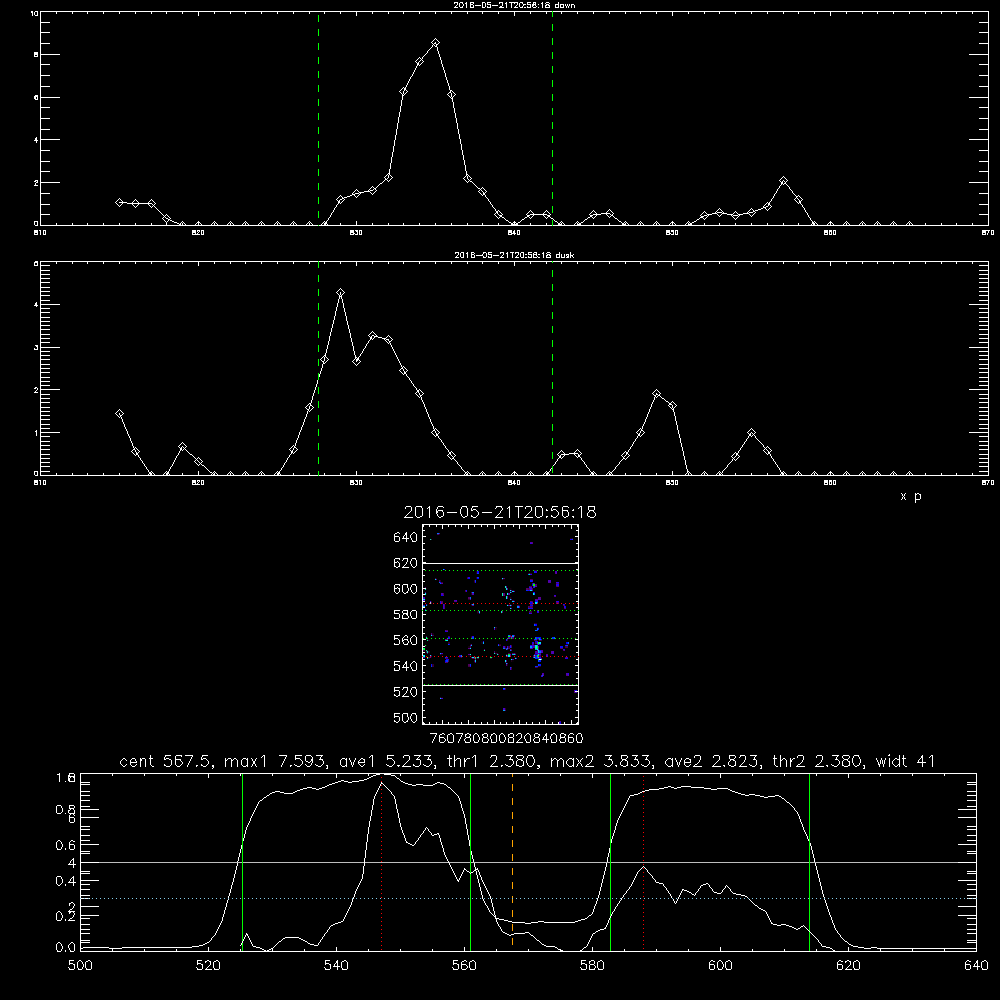Click the tallest peak marker in dusk plot
1000x1000 pixels.
coord(341,293)
